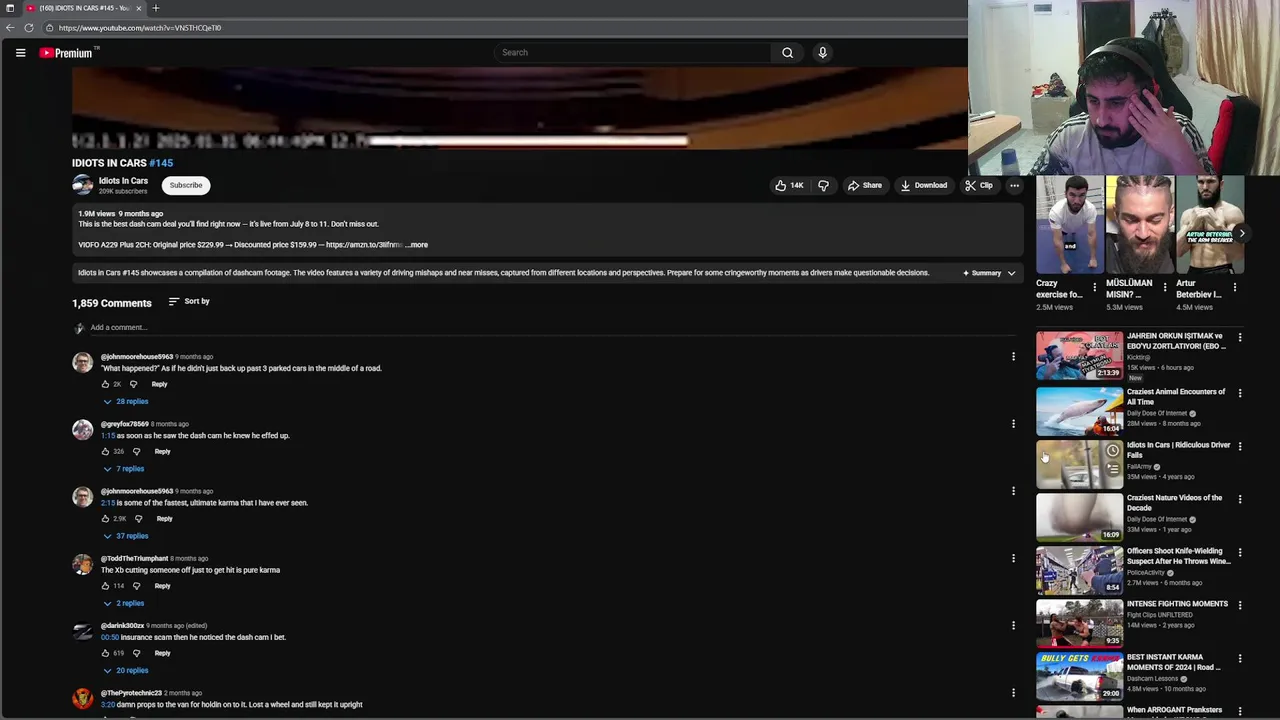Like the video with 14K thumbs up
Screen dimensions: 1280x720
(x=788, y=185)
